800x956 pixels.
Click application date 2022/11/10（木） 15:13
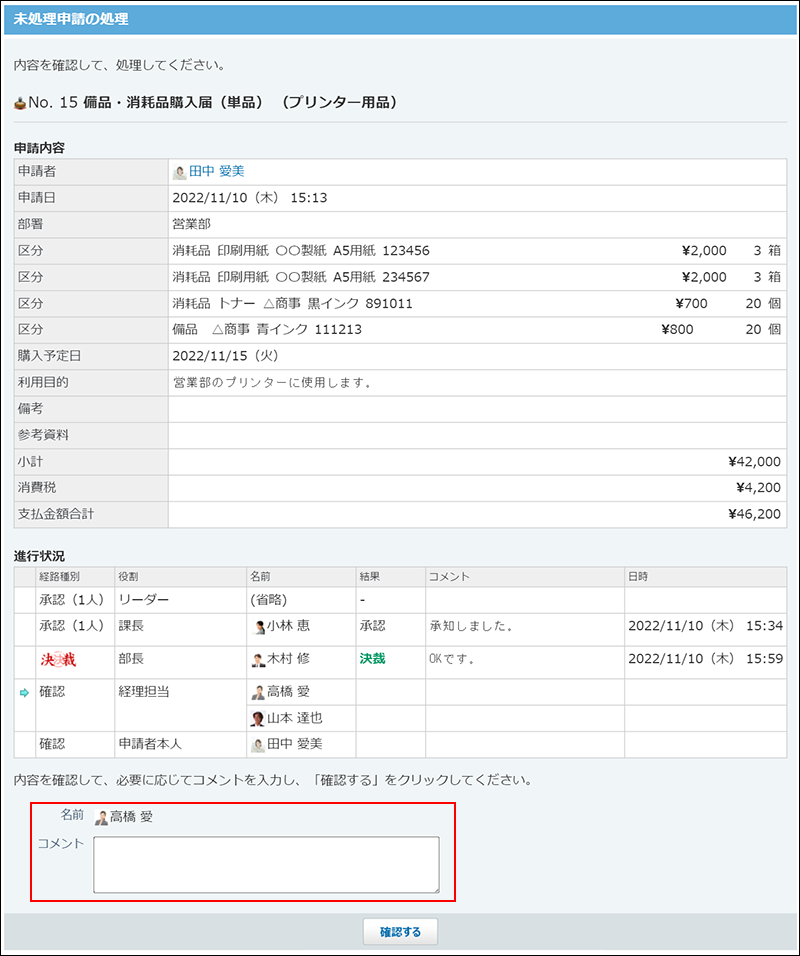coord(250,198)
